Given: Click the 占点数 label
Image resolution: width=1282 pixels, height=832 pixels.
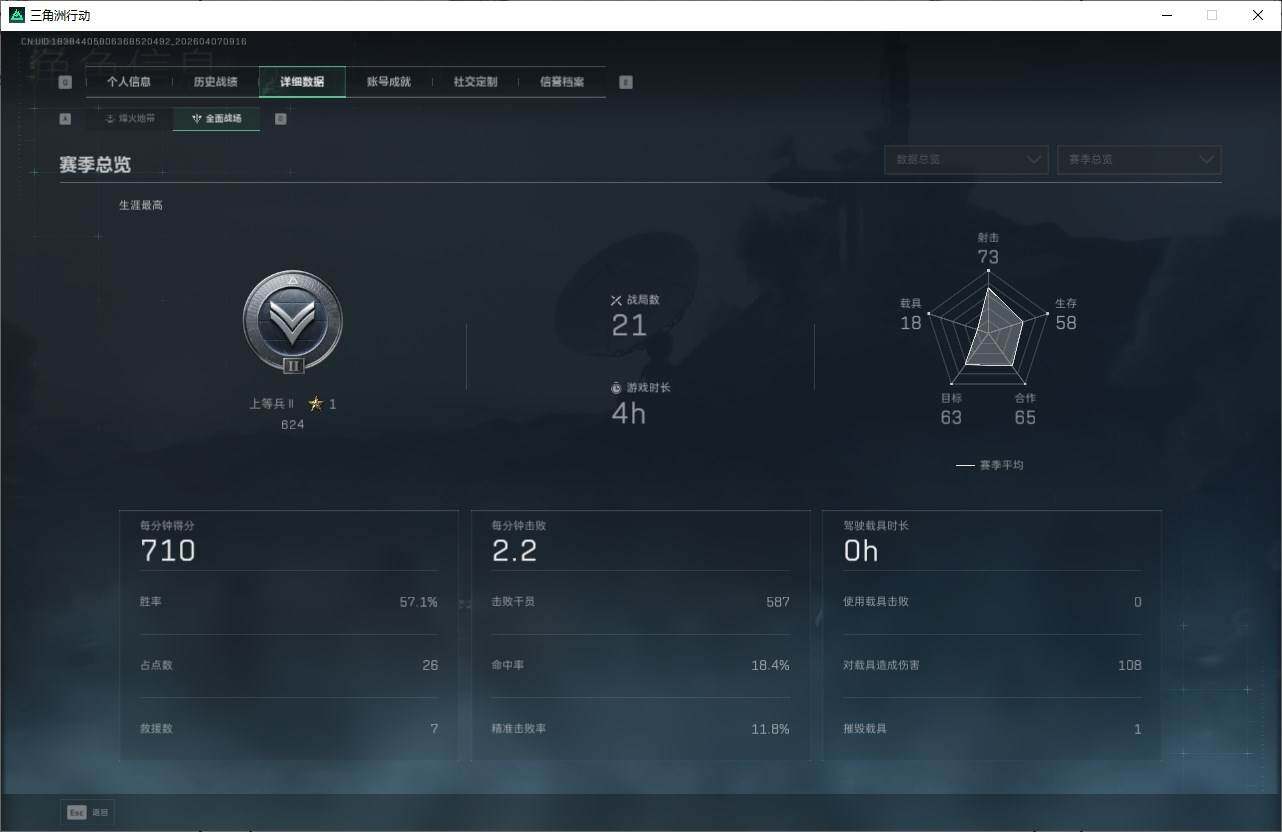Looking at the screenshot, I should pos(156,665).
